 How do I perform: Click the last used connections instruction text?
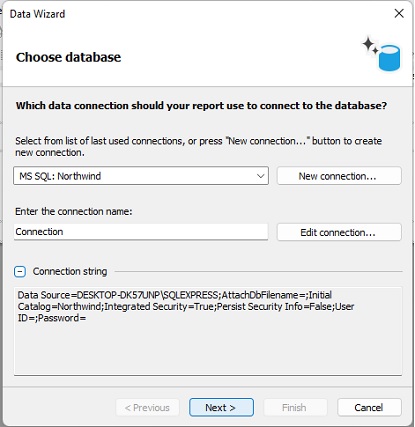click(x=198, y=147)
